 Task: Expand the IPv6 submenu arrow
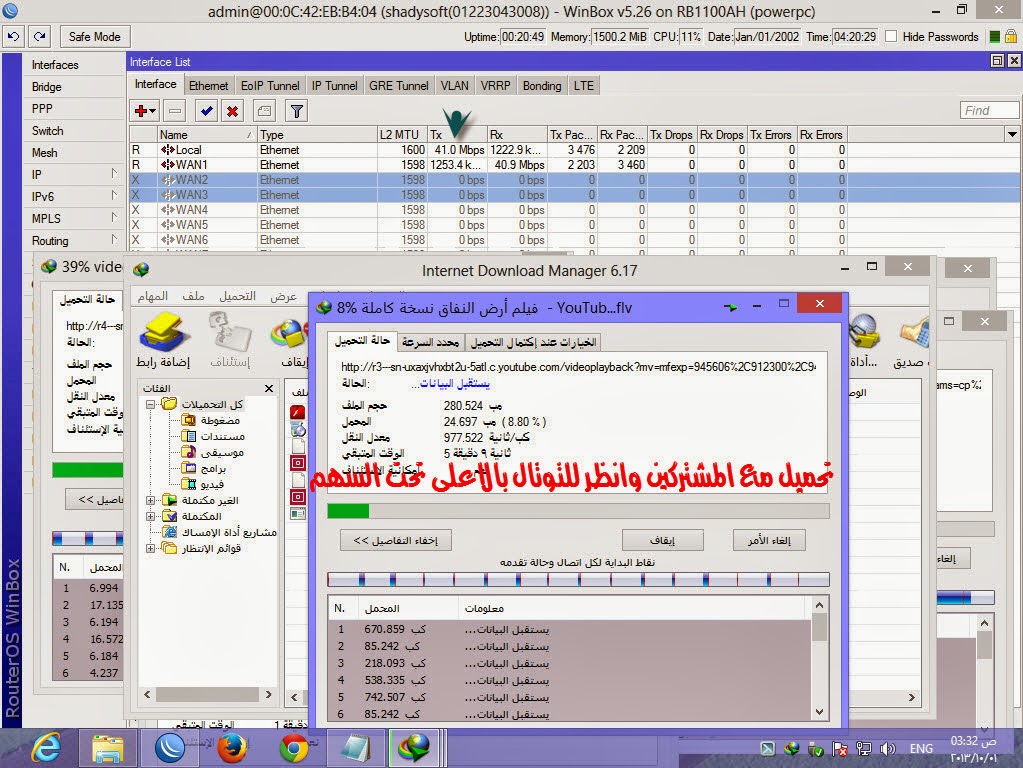pyautogui.click(x=114, y=195)
